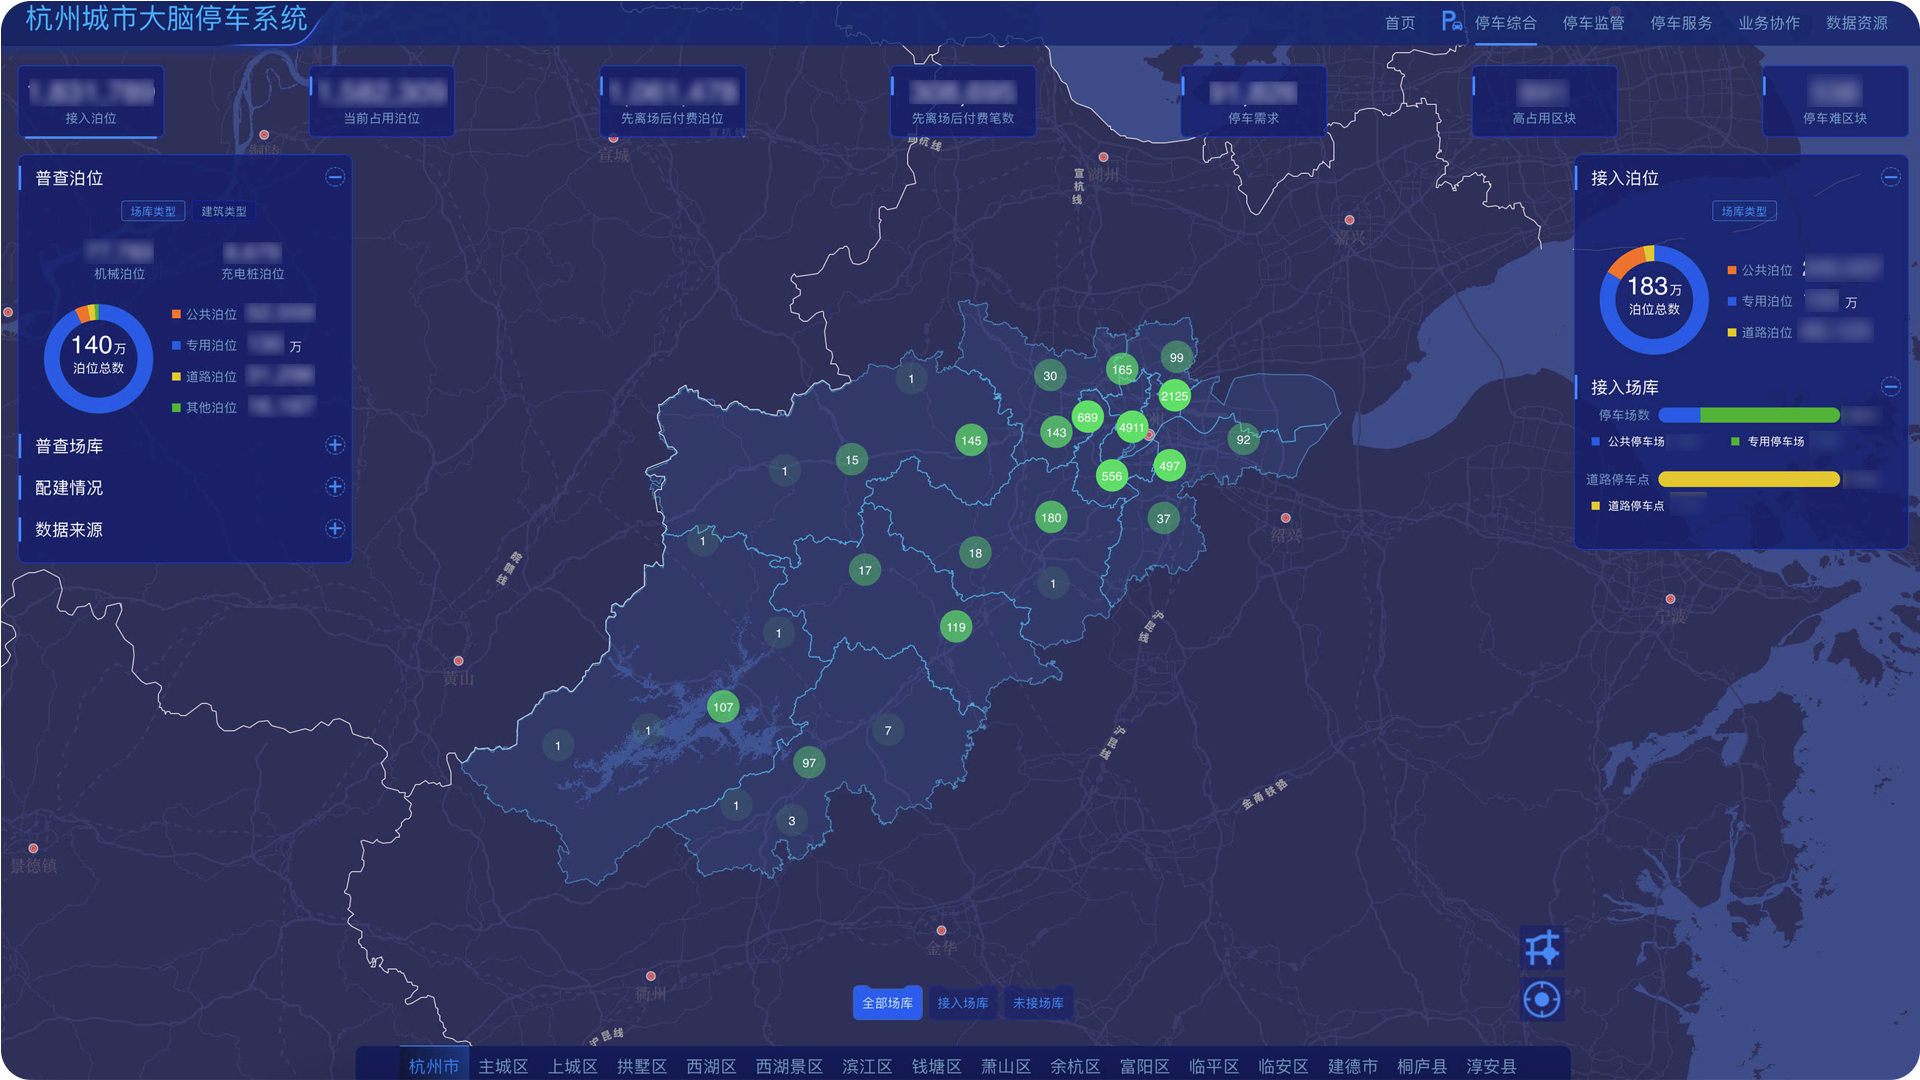Click 场库类型 button in 接入泊位 panel
Viewport: 1920px width, 1080px height.
(x=1743, y=211)
